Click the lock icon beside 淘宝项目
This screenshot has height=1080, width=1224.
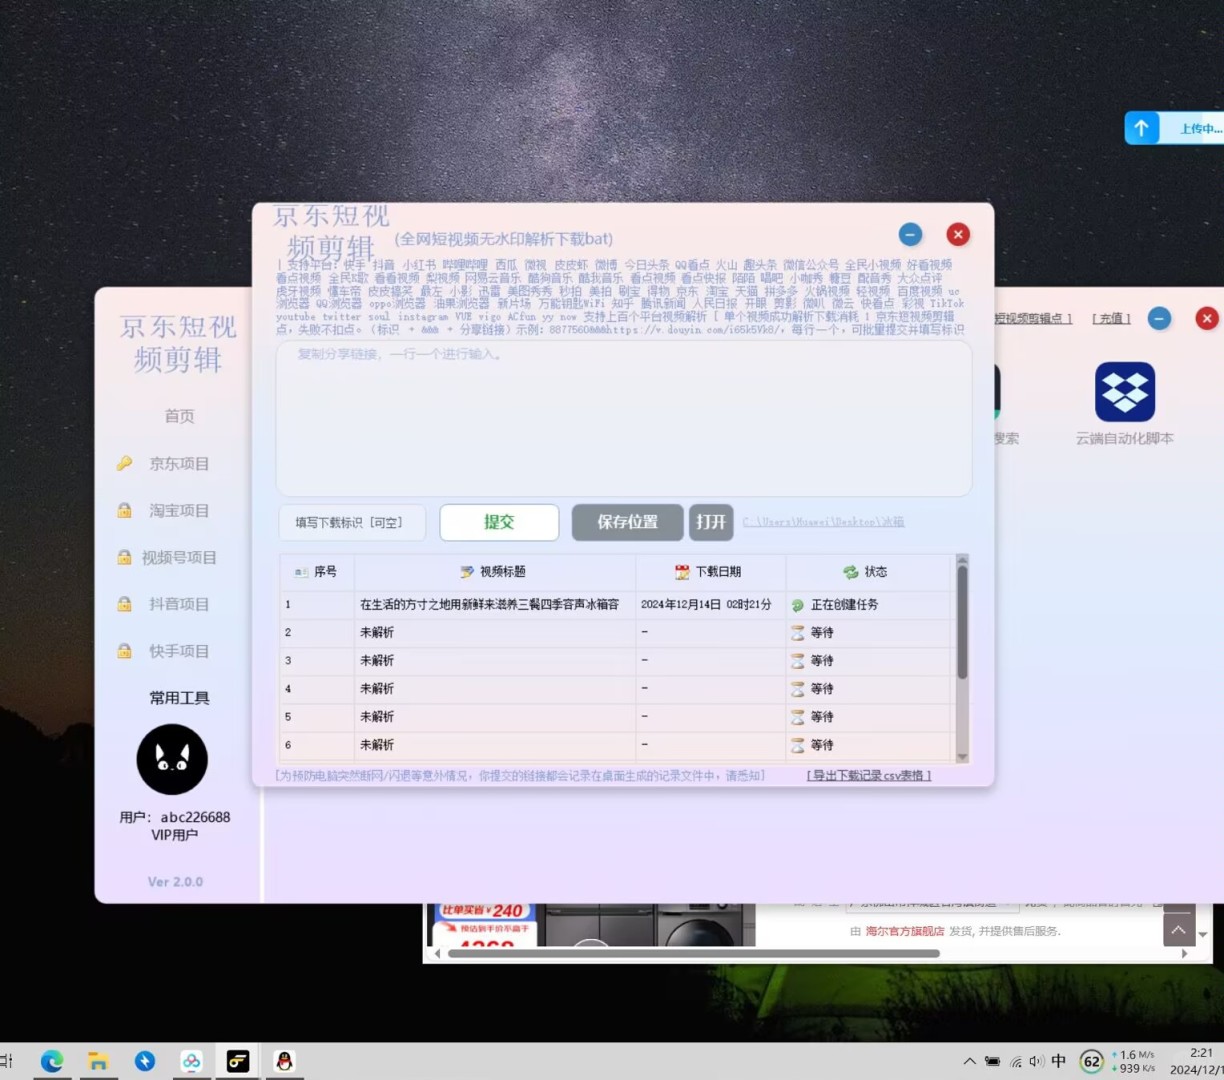(124, 510)
